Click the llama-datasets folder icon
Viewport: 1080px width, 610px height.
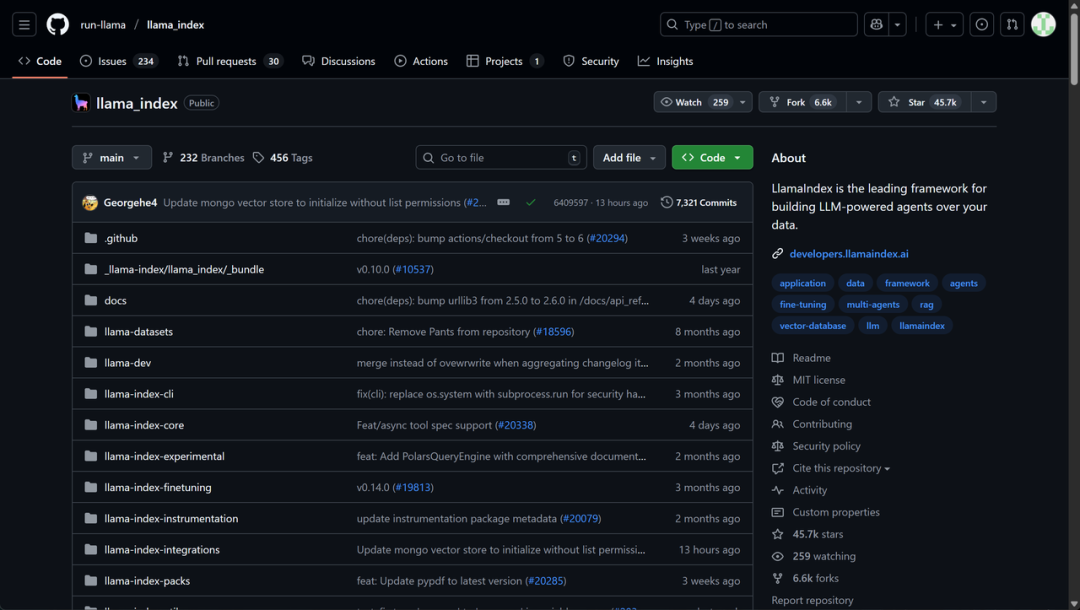[x=90, y=331]
